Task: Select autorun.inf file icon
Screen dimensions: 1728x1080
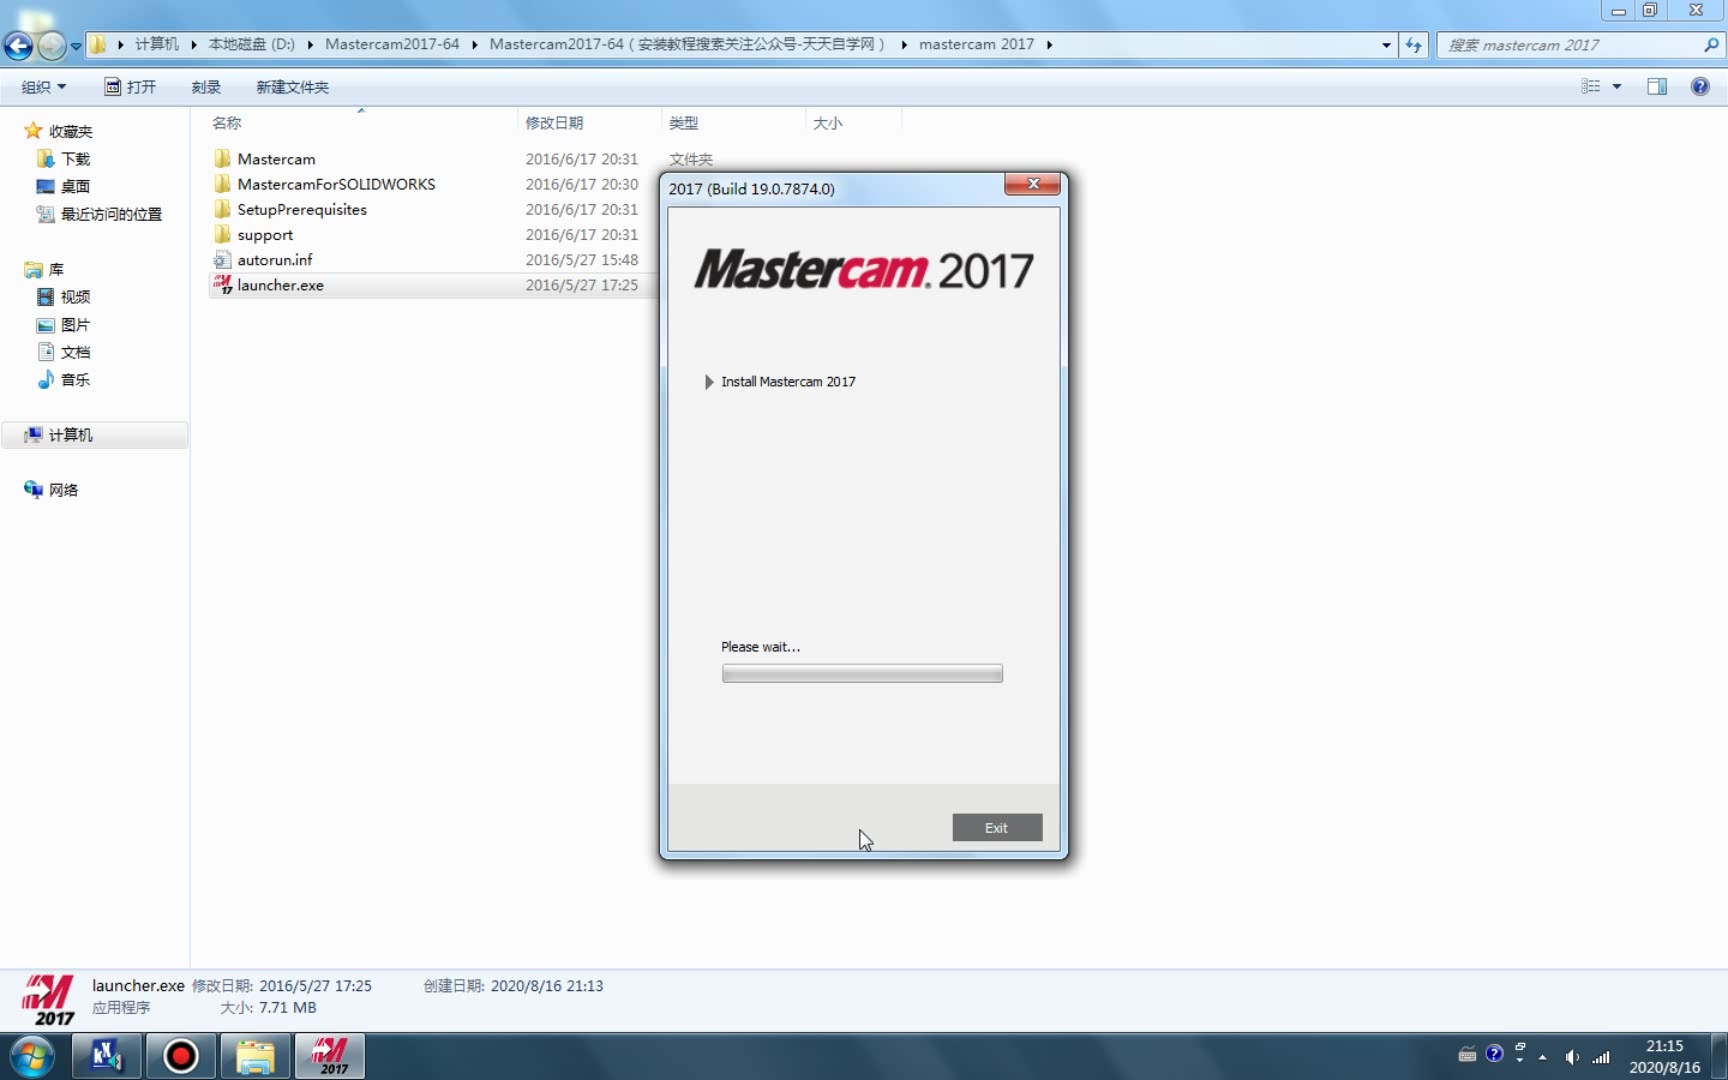Action: [x=222, y=260]
